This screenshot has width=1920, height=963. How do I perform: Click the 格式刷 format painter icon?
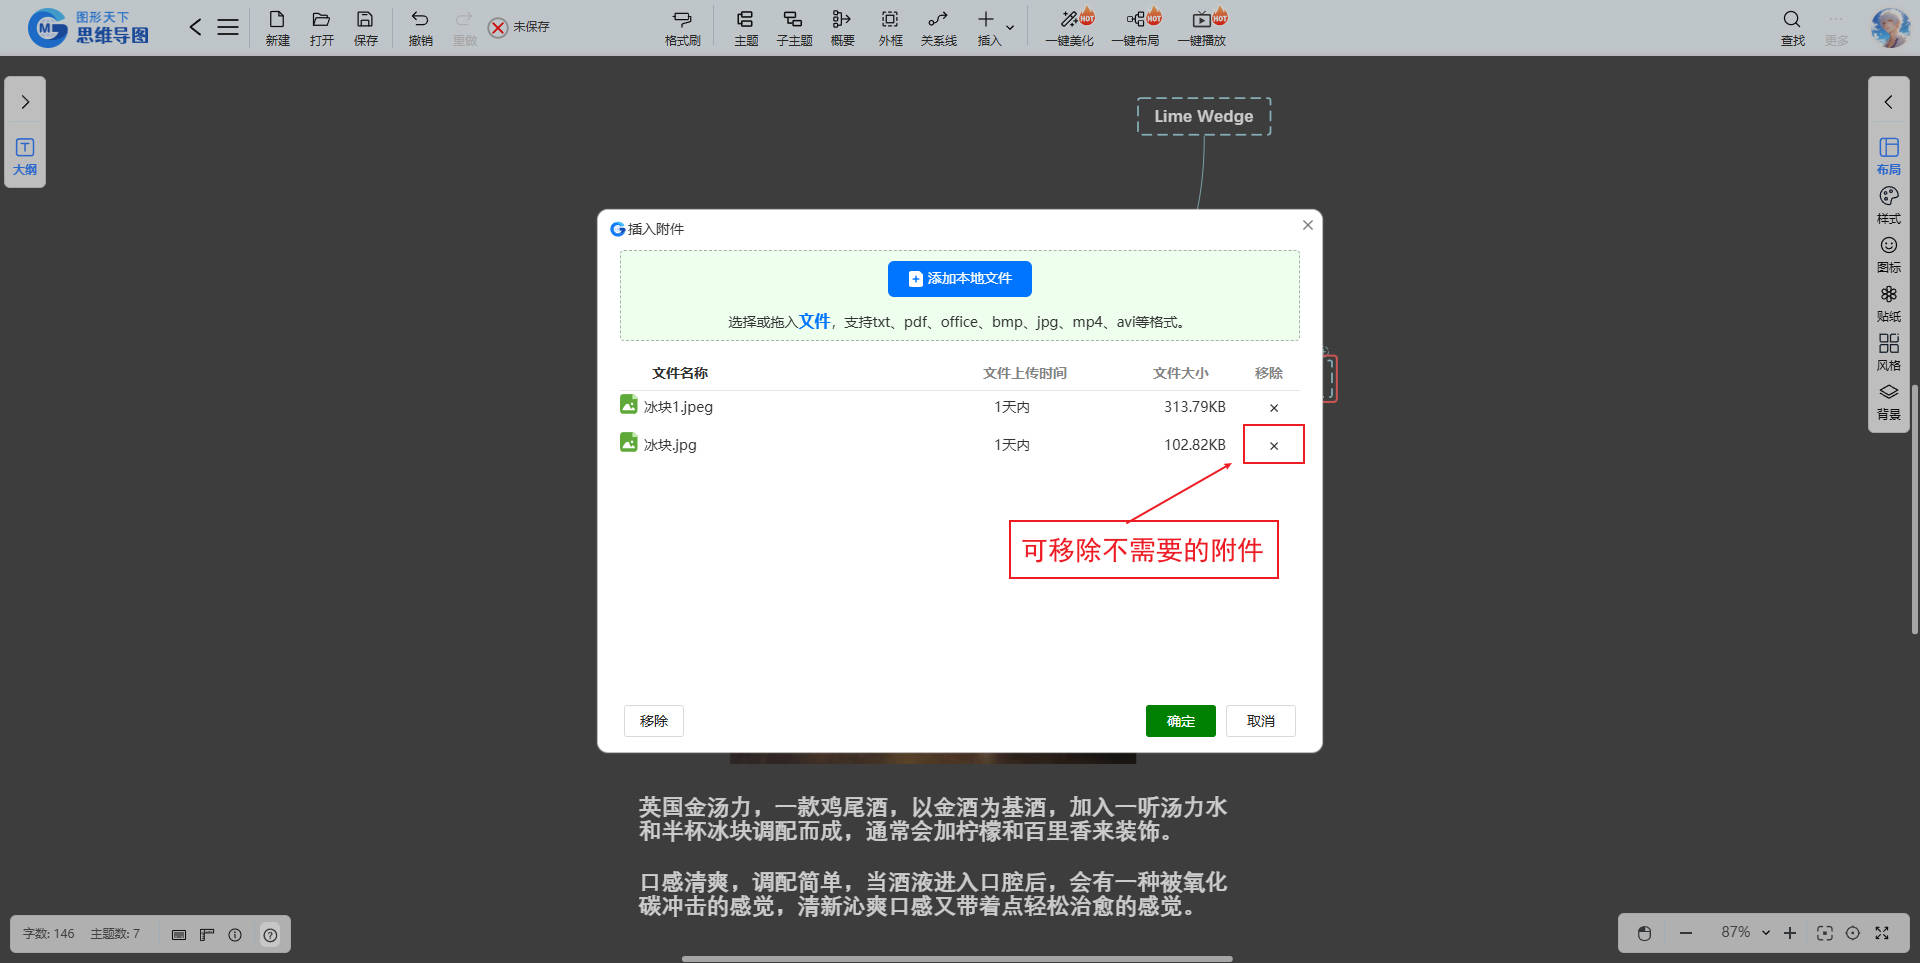coord(682,27)
